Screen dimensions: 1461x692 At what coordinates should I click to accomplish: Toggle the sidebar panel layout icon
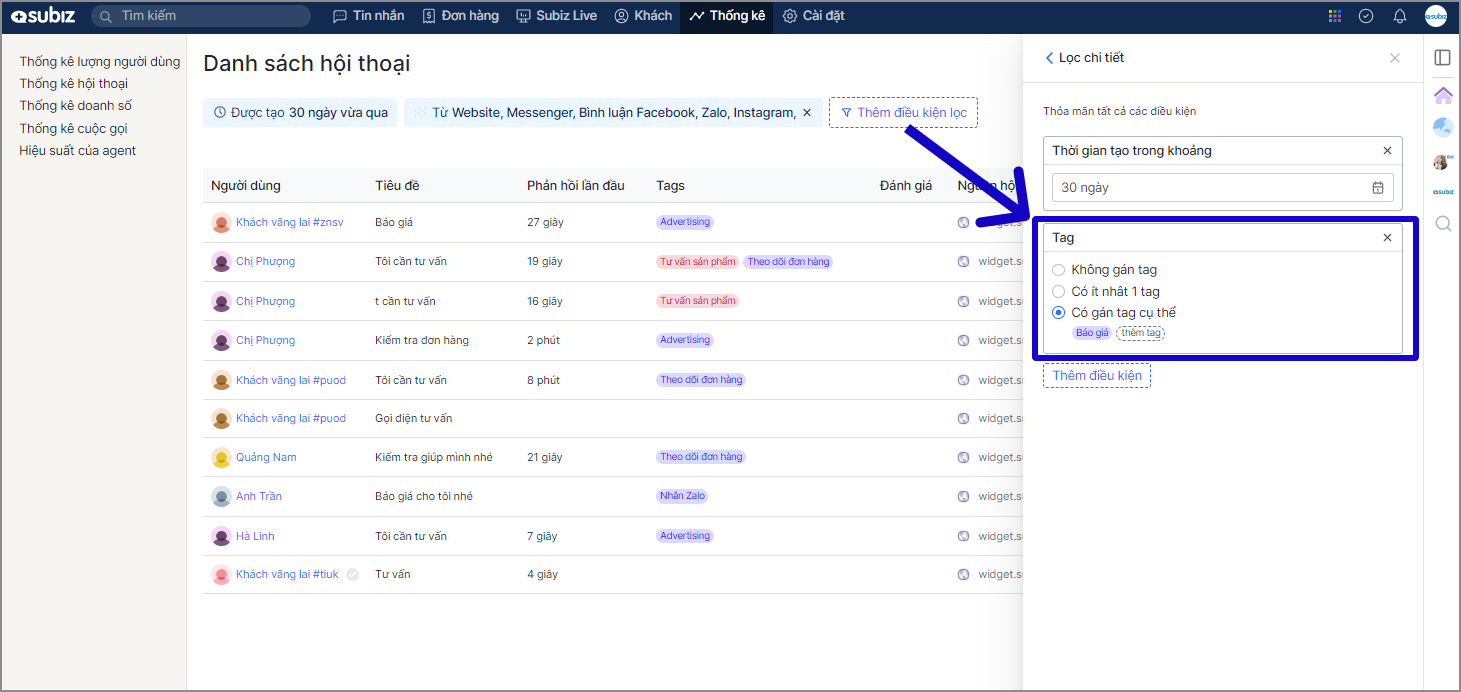pos(1442,58)
